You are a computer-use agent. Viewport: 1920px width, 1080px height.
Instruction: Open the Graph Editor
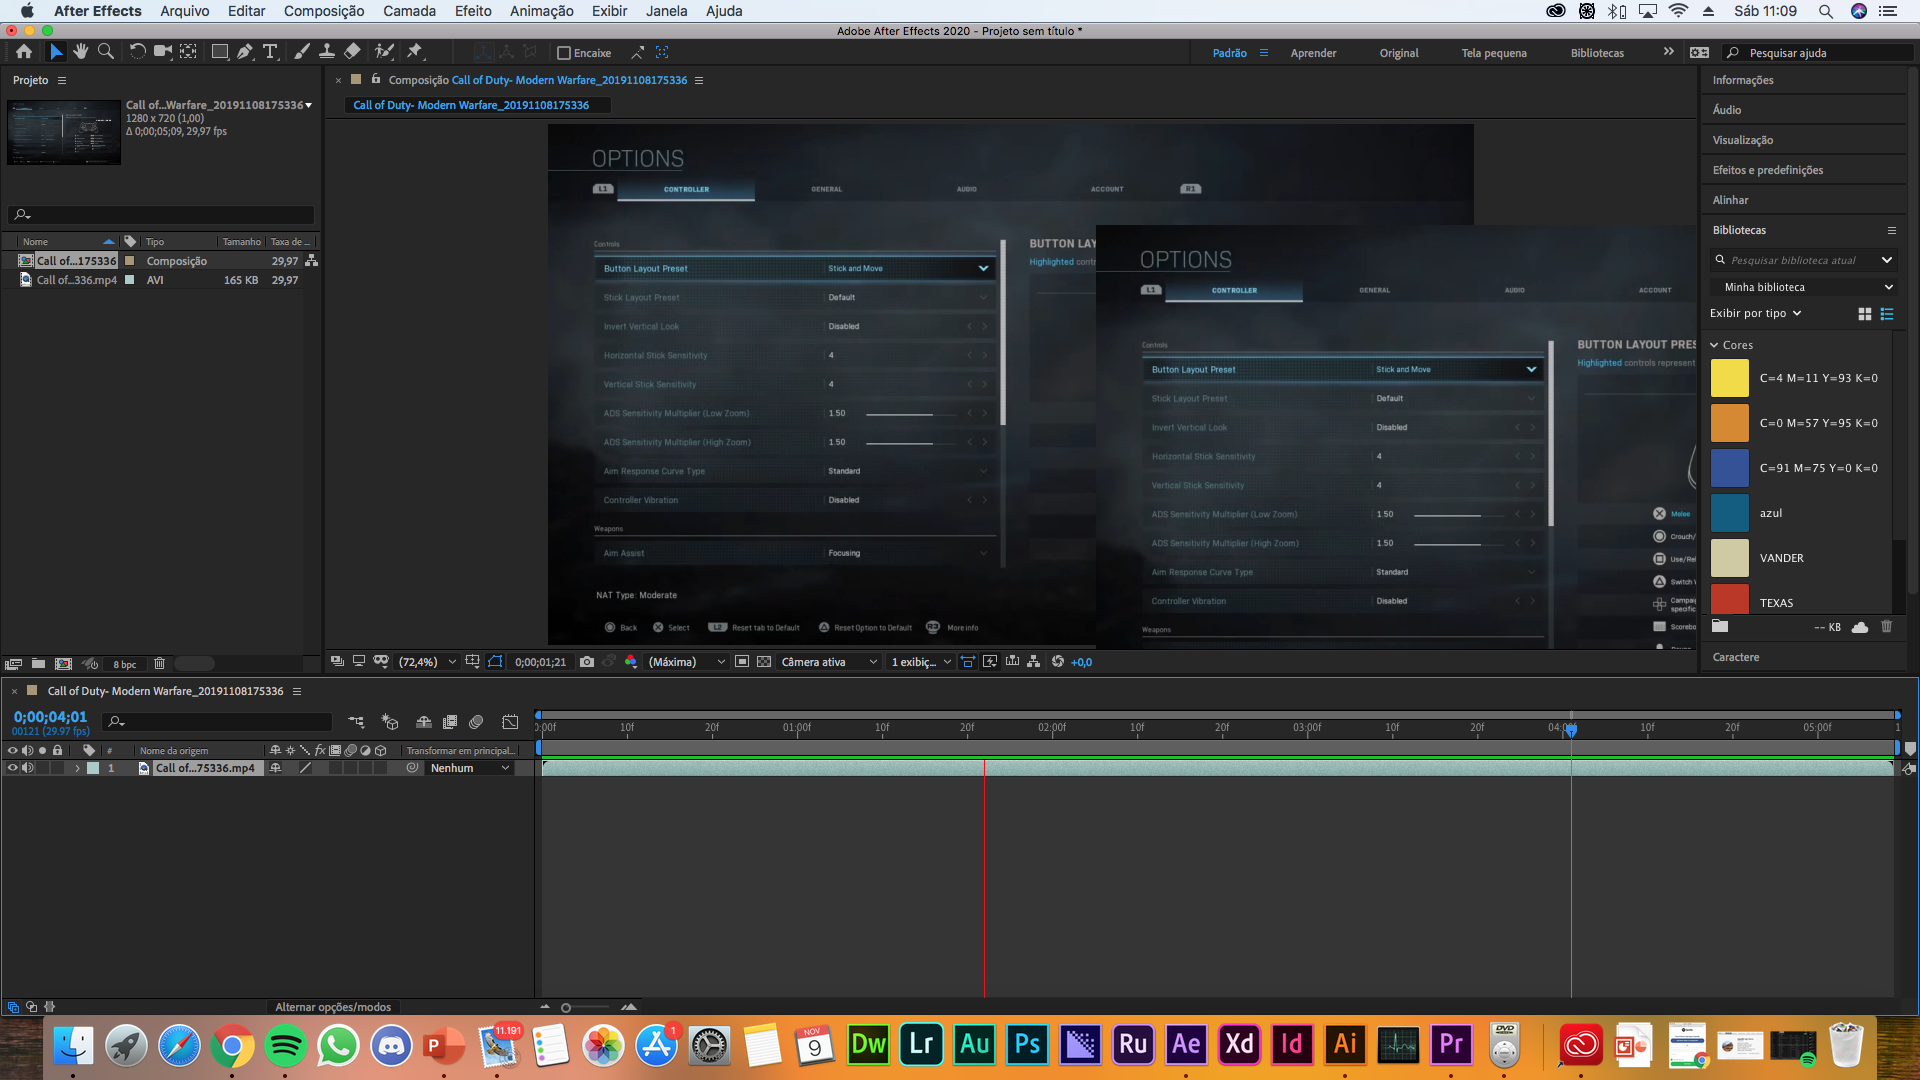510,722
